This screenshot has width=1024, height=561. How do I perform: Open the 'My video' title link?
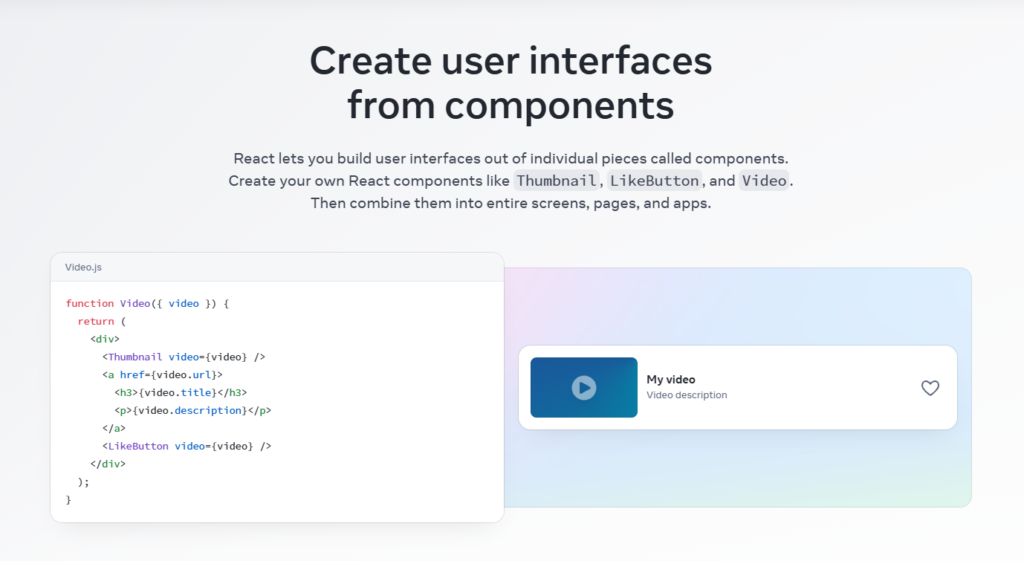coord(671,379)
